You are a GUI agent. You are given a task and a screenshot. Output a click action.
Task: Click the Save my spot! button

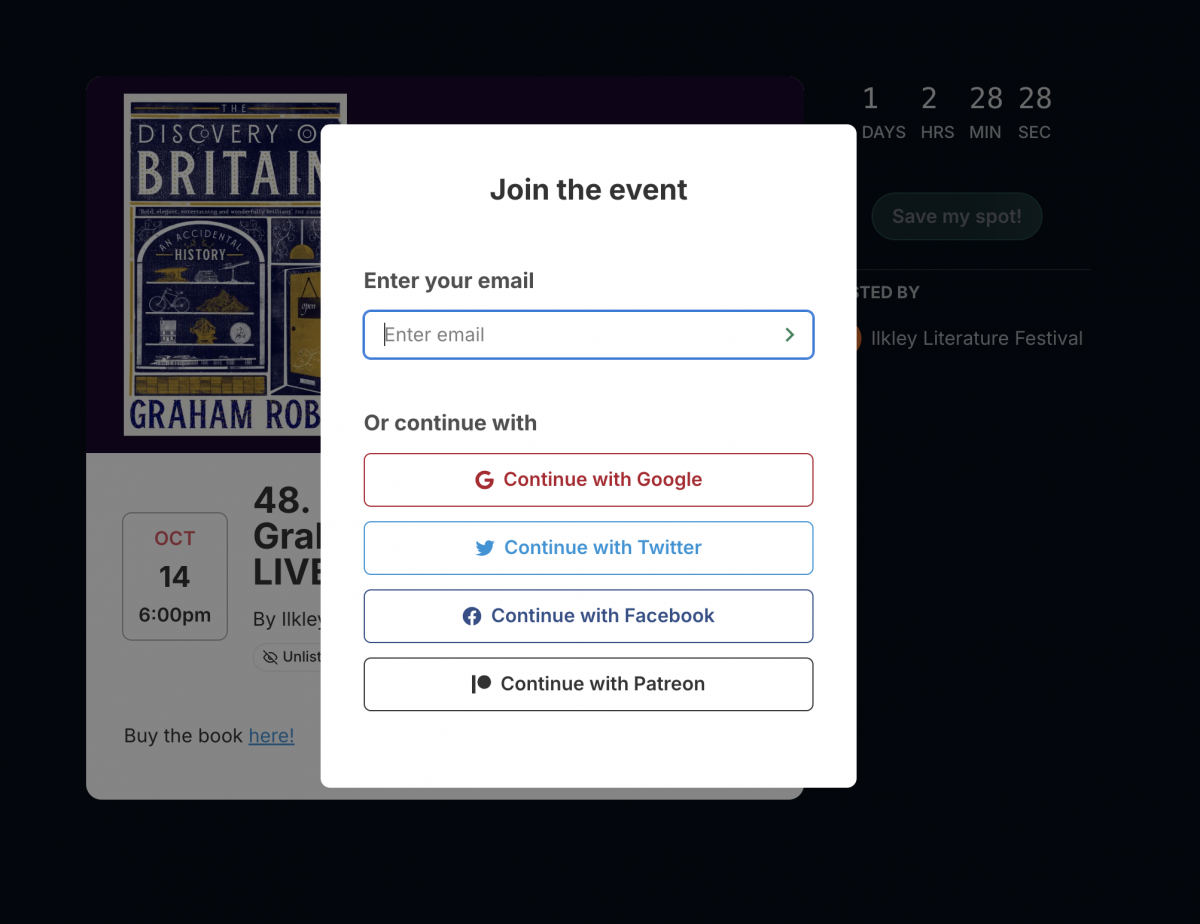[956, 216]
